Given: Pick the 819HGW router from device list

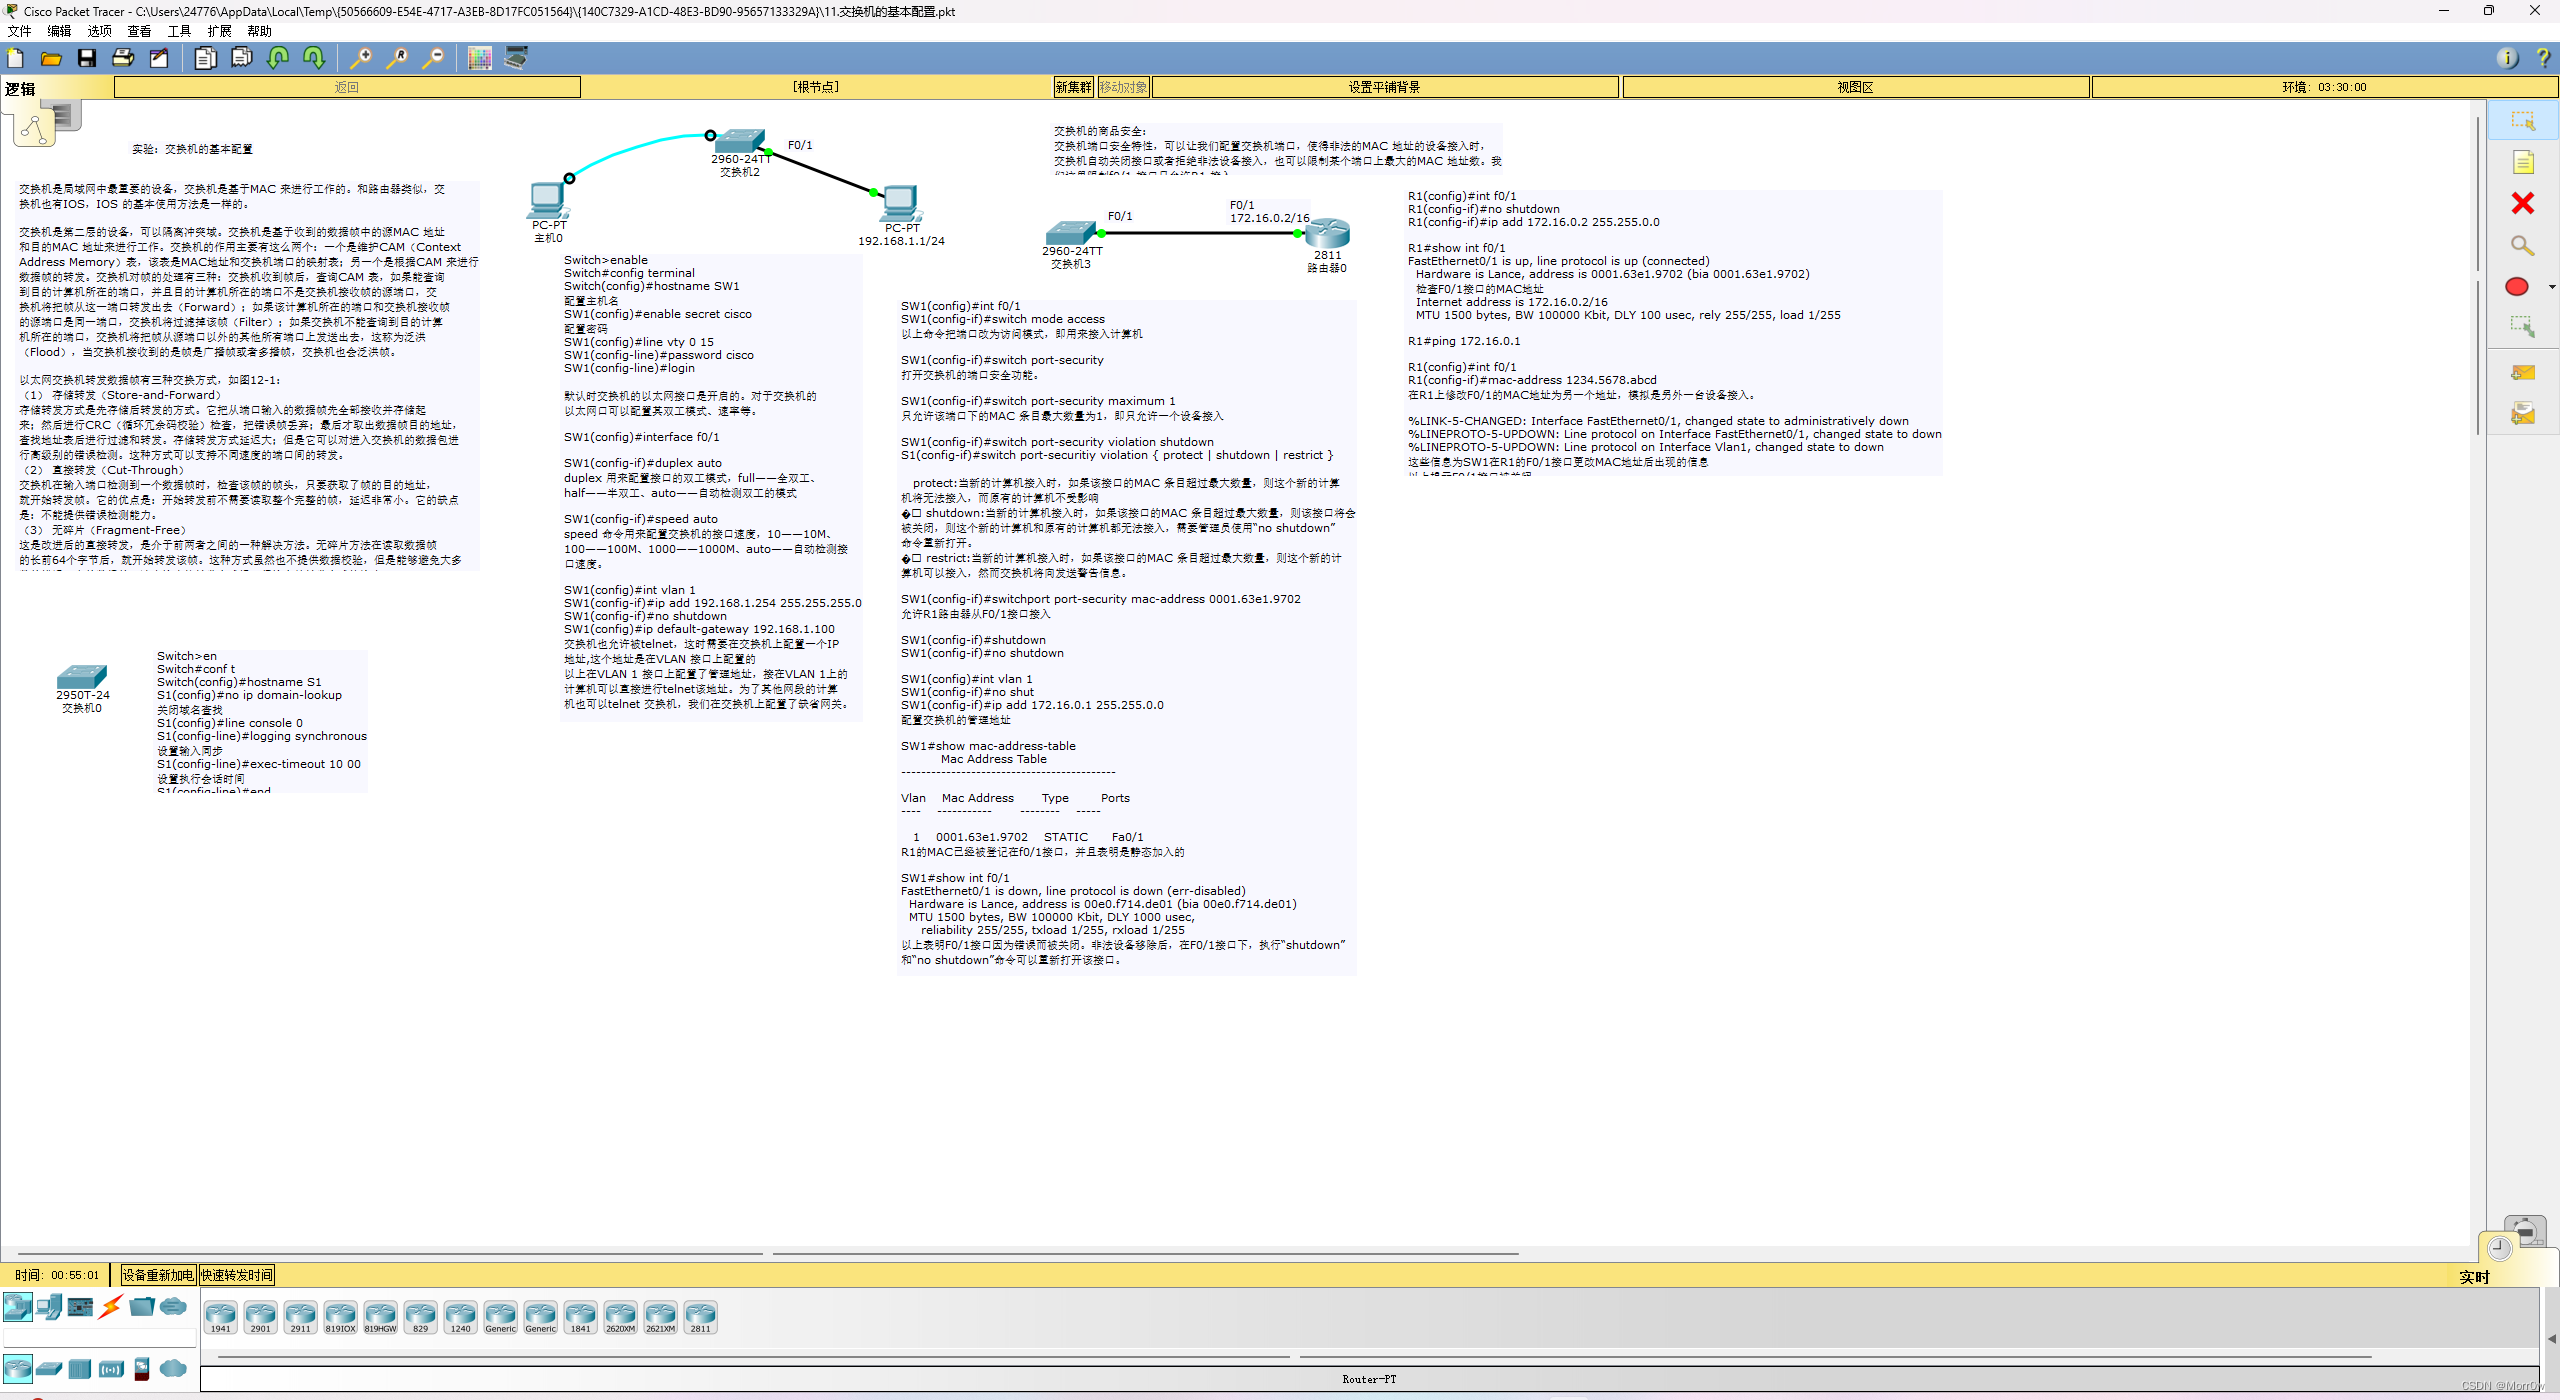Looking at the screenshot, I should 380,1317.
